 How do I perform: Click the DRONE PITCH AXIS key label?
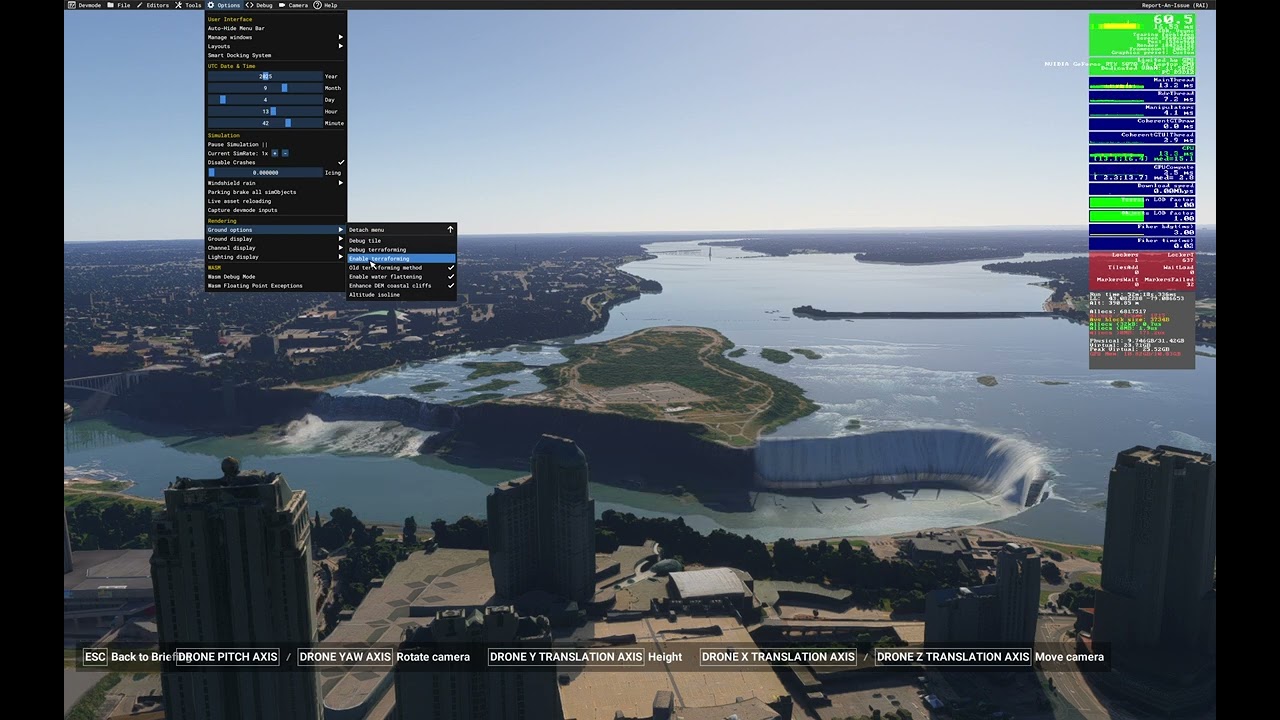click(228, 657)
